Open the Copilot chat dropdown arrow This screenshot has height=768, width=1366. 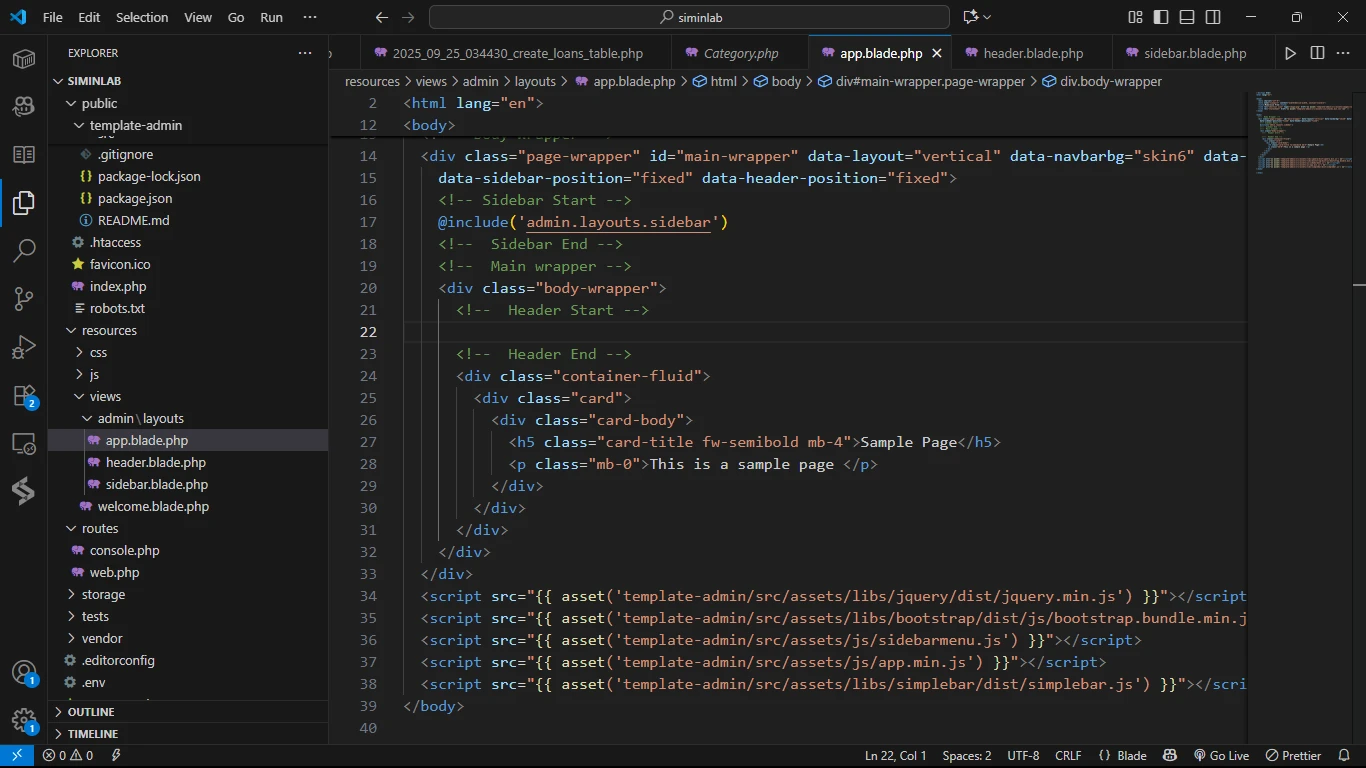tap(988, 17)
